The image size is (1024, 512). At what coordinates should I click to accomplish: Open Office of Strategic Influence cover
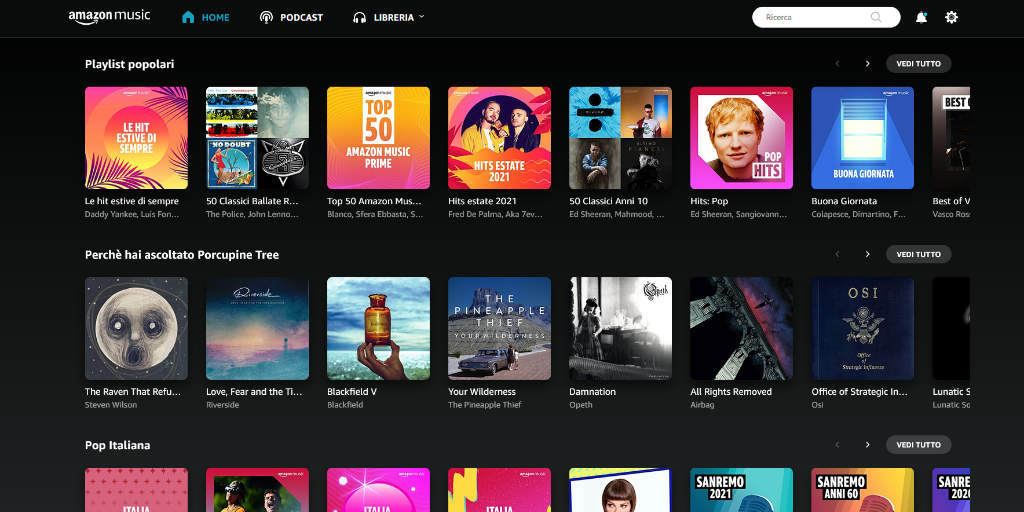(863, 328)
